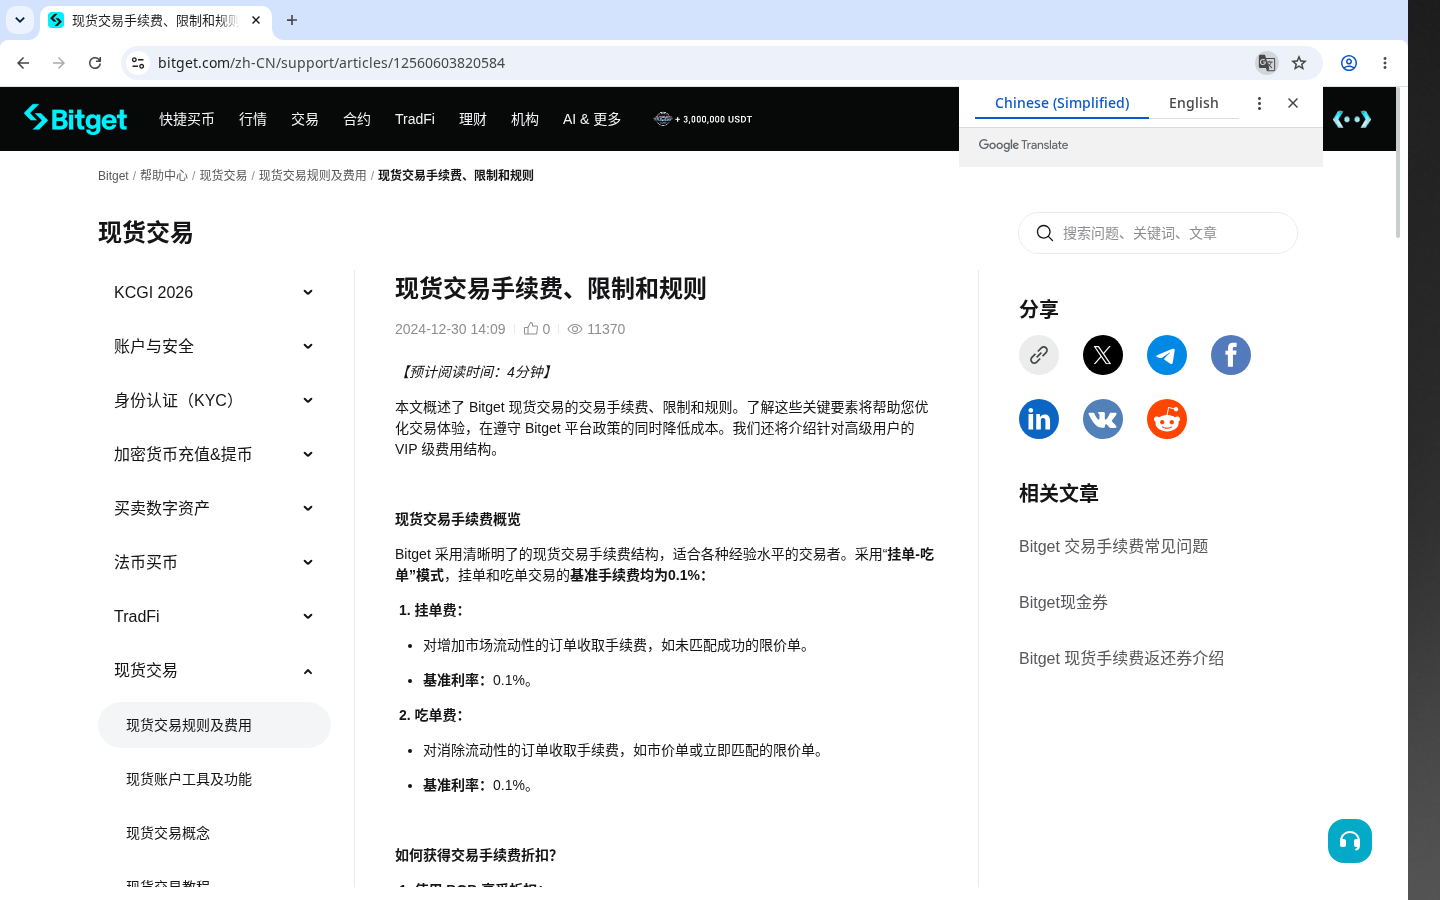Go to 现货交易 breadcrumb link

(x=223, y=175)
